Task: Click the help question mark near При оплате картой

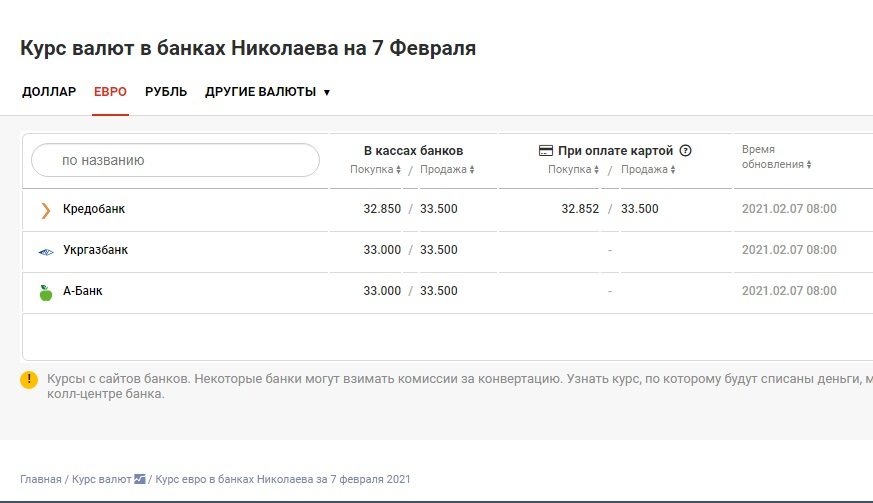Action: coord(685,151)
